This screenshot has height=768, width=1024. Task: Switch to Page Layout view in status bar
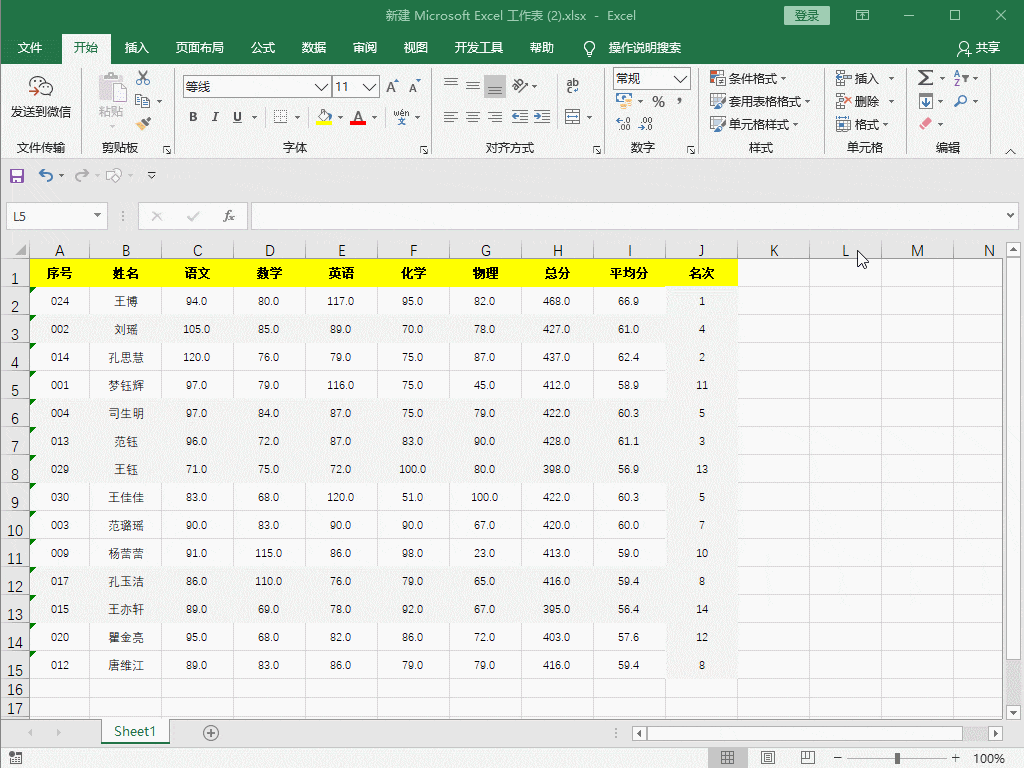click(767, 758)
